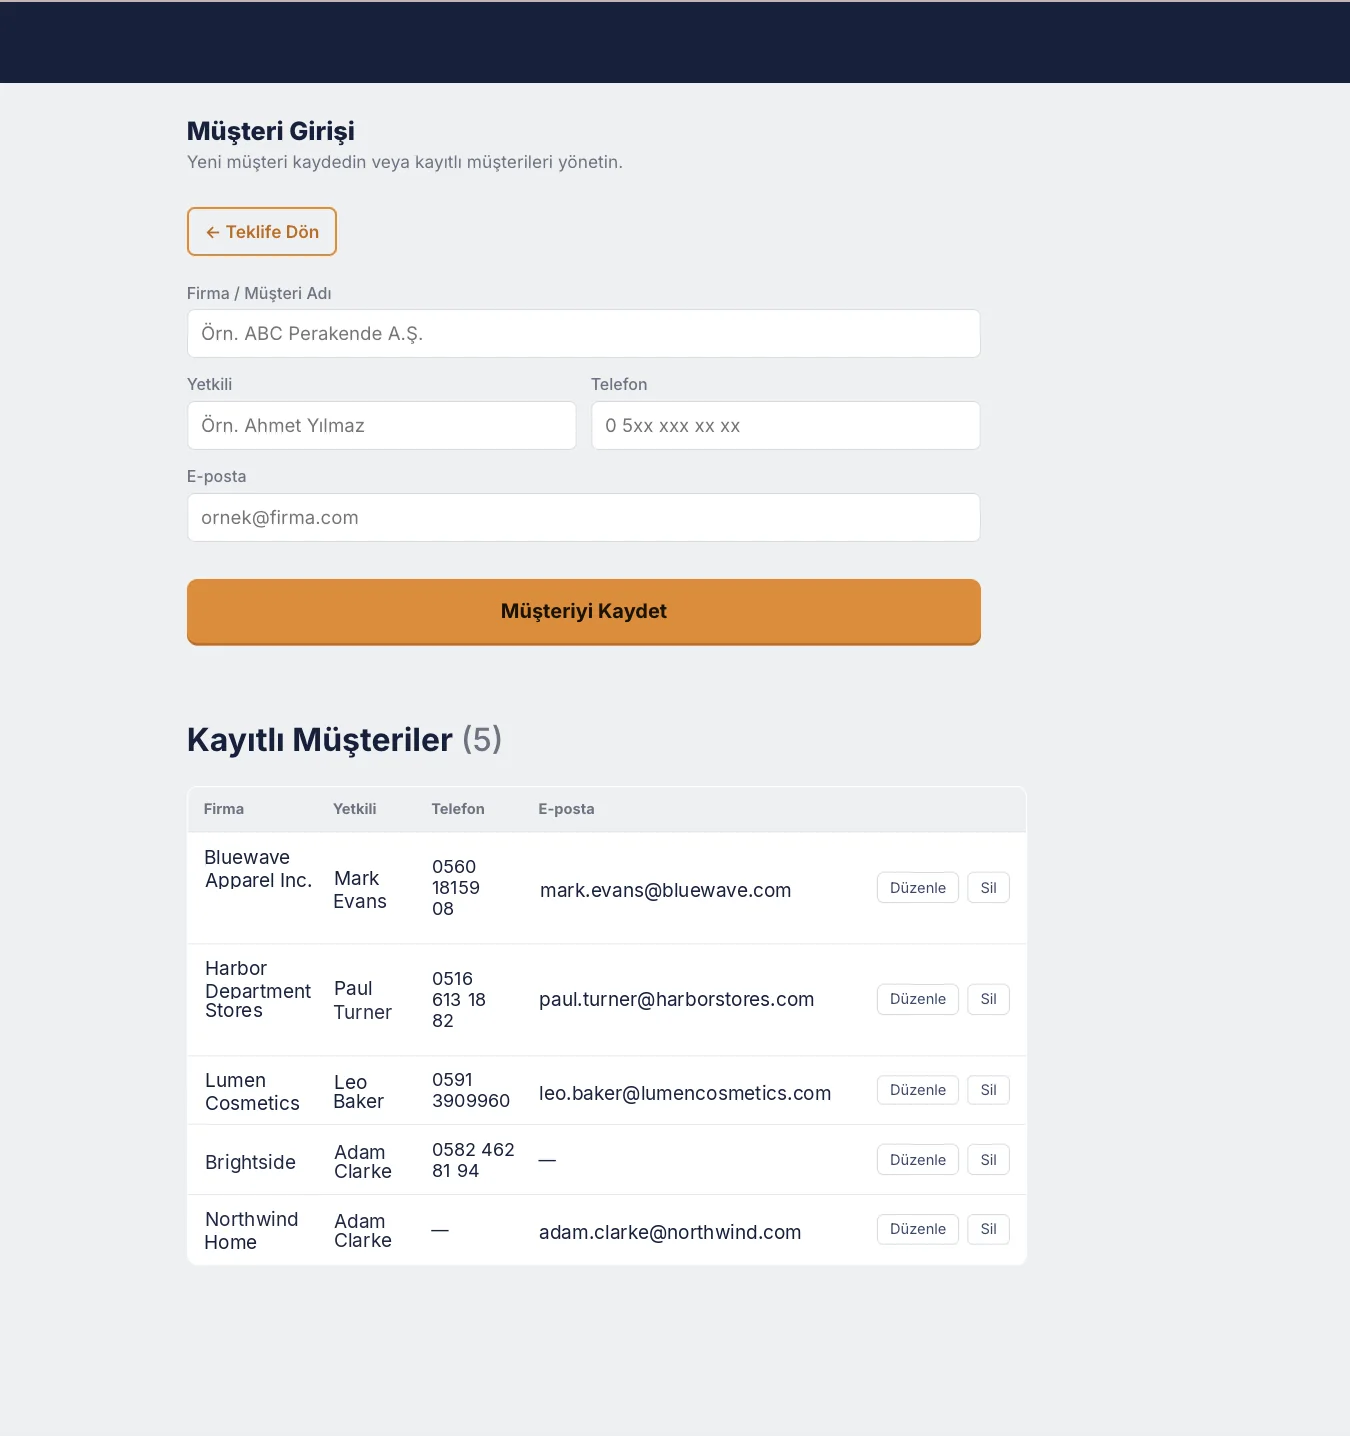Select email leo.baker@lumencosmetics.com
The height and width of the screenshot is (1436, 1350).
(x=685, y=1093)
